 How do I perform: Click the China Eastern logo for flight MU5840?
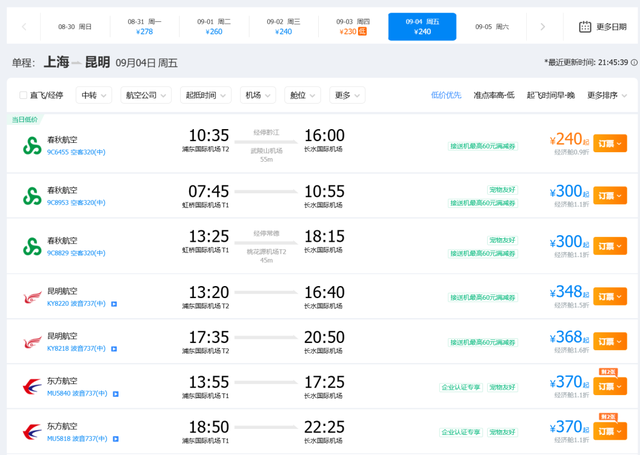coord(32,387)
